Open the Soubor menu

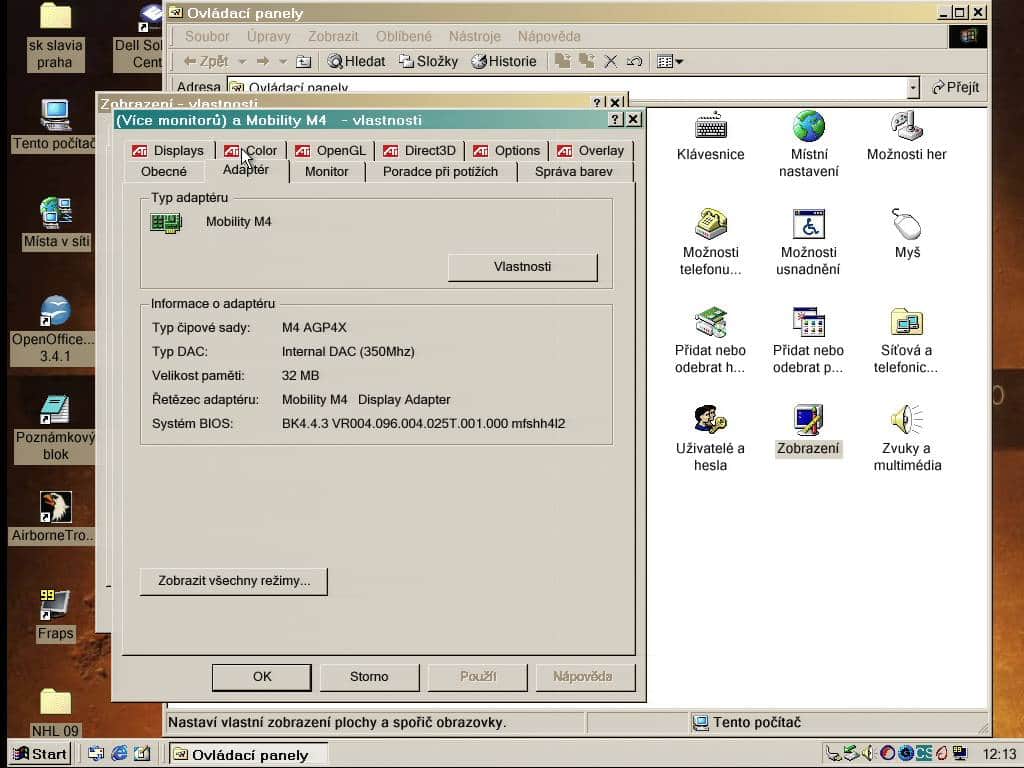click(x=207, y=37)
